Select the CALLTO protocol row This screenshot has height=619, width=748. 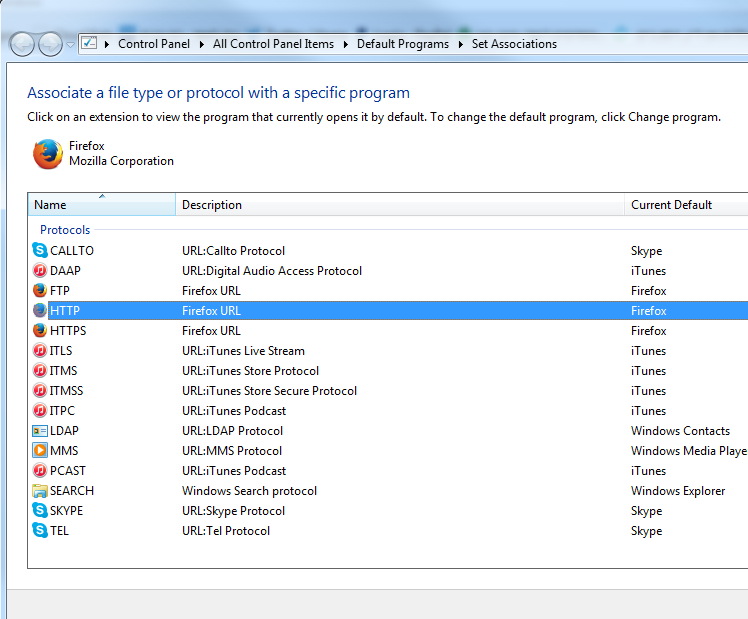[x=388, y=250]
